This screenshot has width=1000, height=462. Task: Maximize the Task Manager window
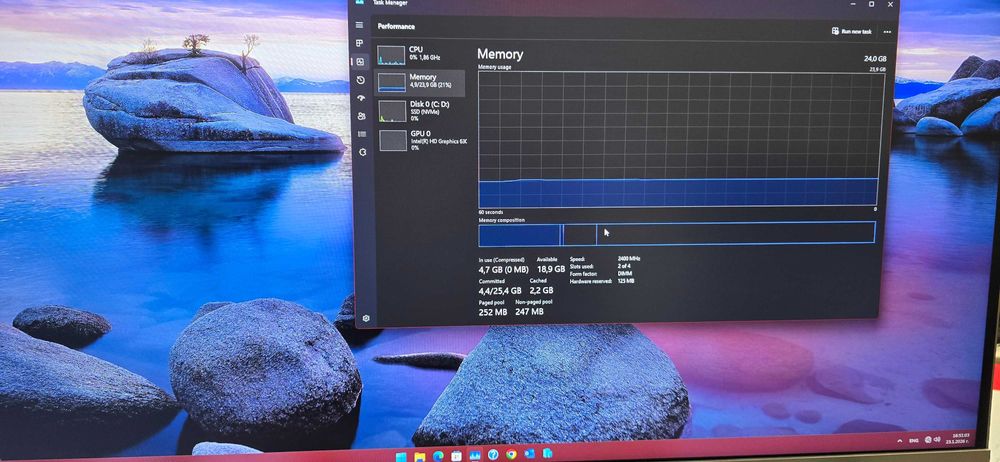871,4
